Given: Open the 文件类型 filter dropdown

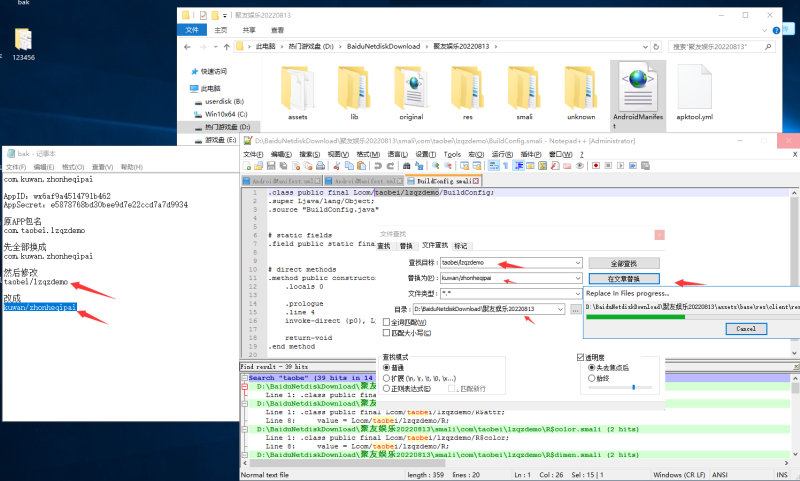Looking at the screenshot, I should (x=578, y=293).
